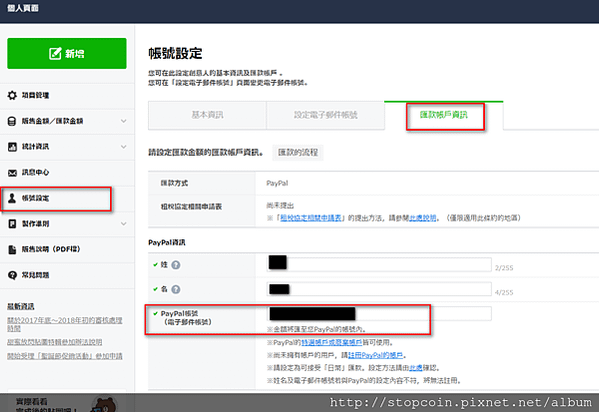Open 販售說明 PDF document icon
The image size is (599, 412).
click(x=12, y=249)
